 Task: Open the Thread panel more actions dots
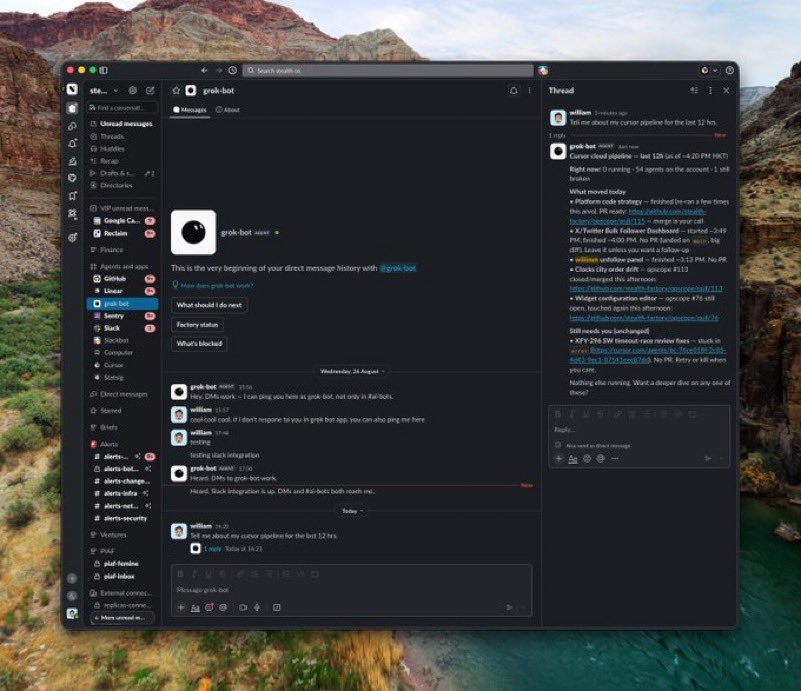tap(710, 90)
